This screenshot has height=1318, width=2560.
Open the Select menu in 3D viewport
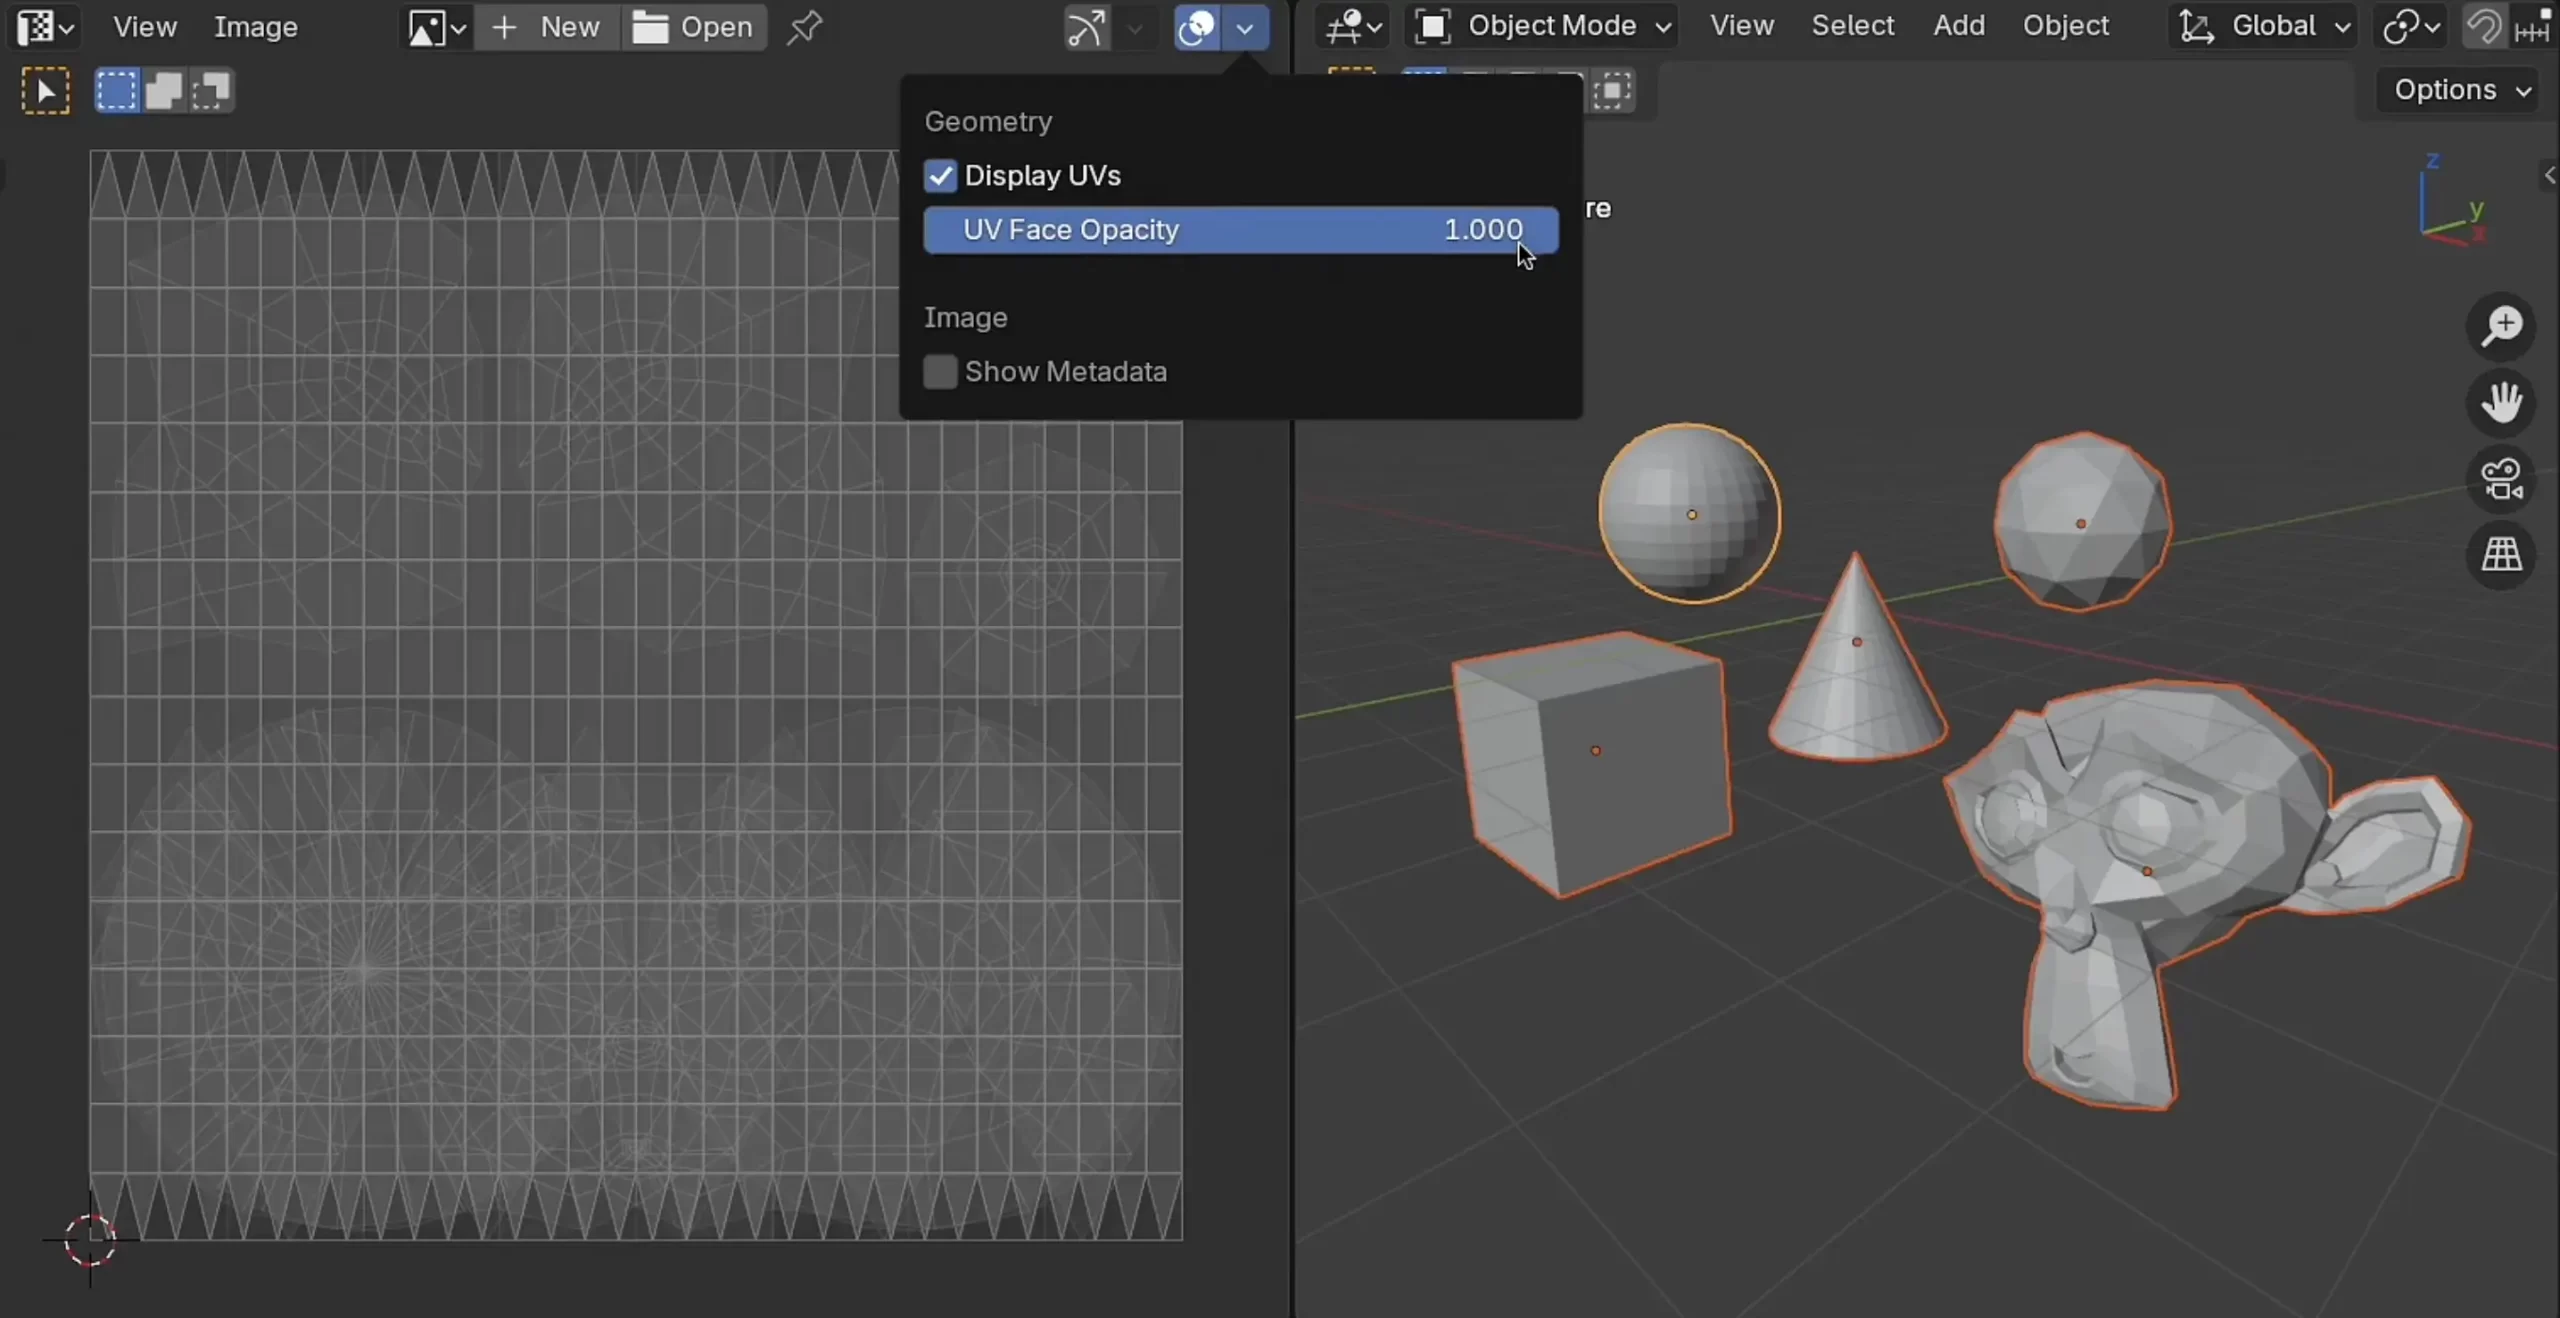click(1853, 27)
